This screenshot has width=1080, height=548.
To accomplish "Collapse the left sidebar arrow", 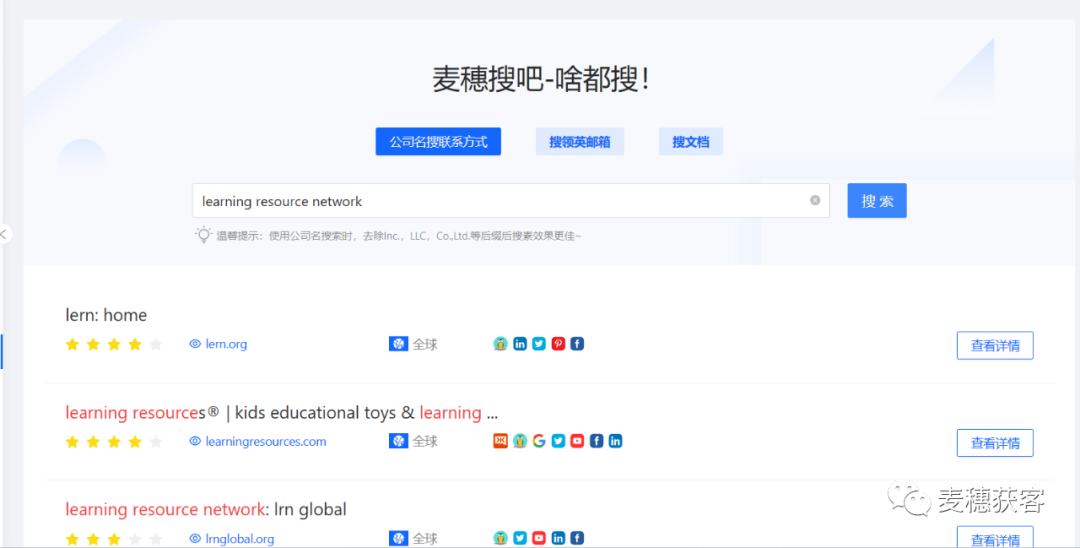I will 3,234.
